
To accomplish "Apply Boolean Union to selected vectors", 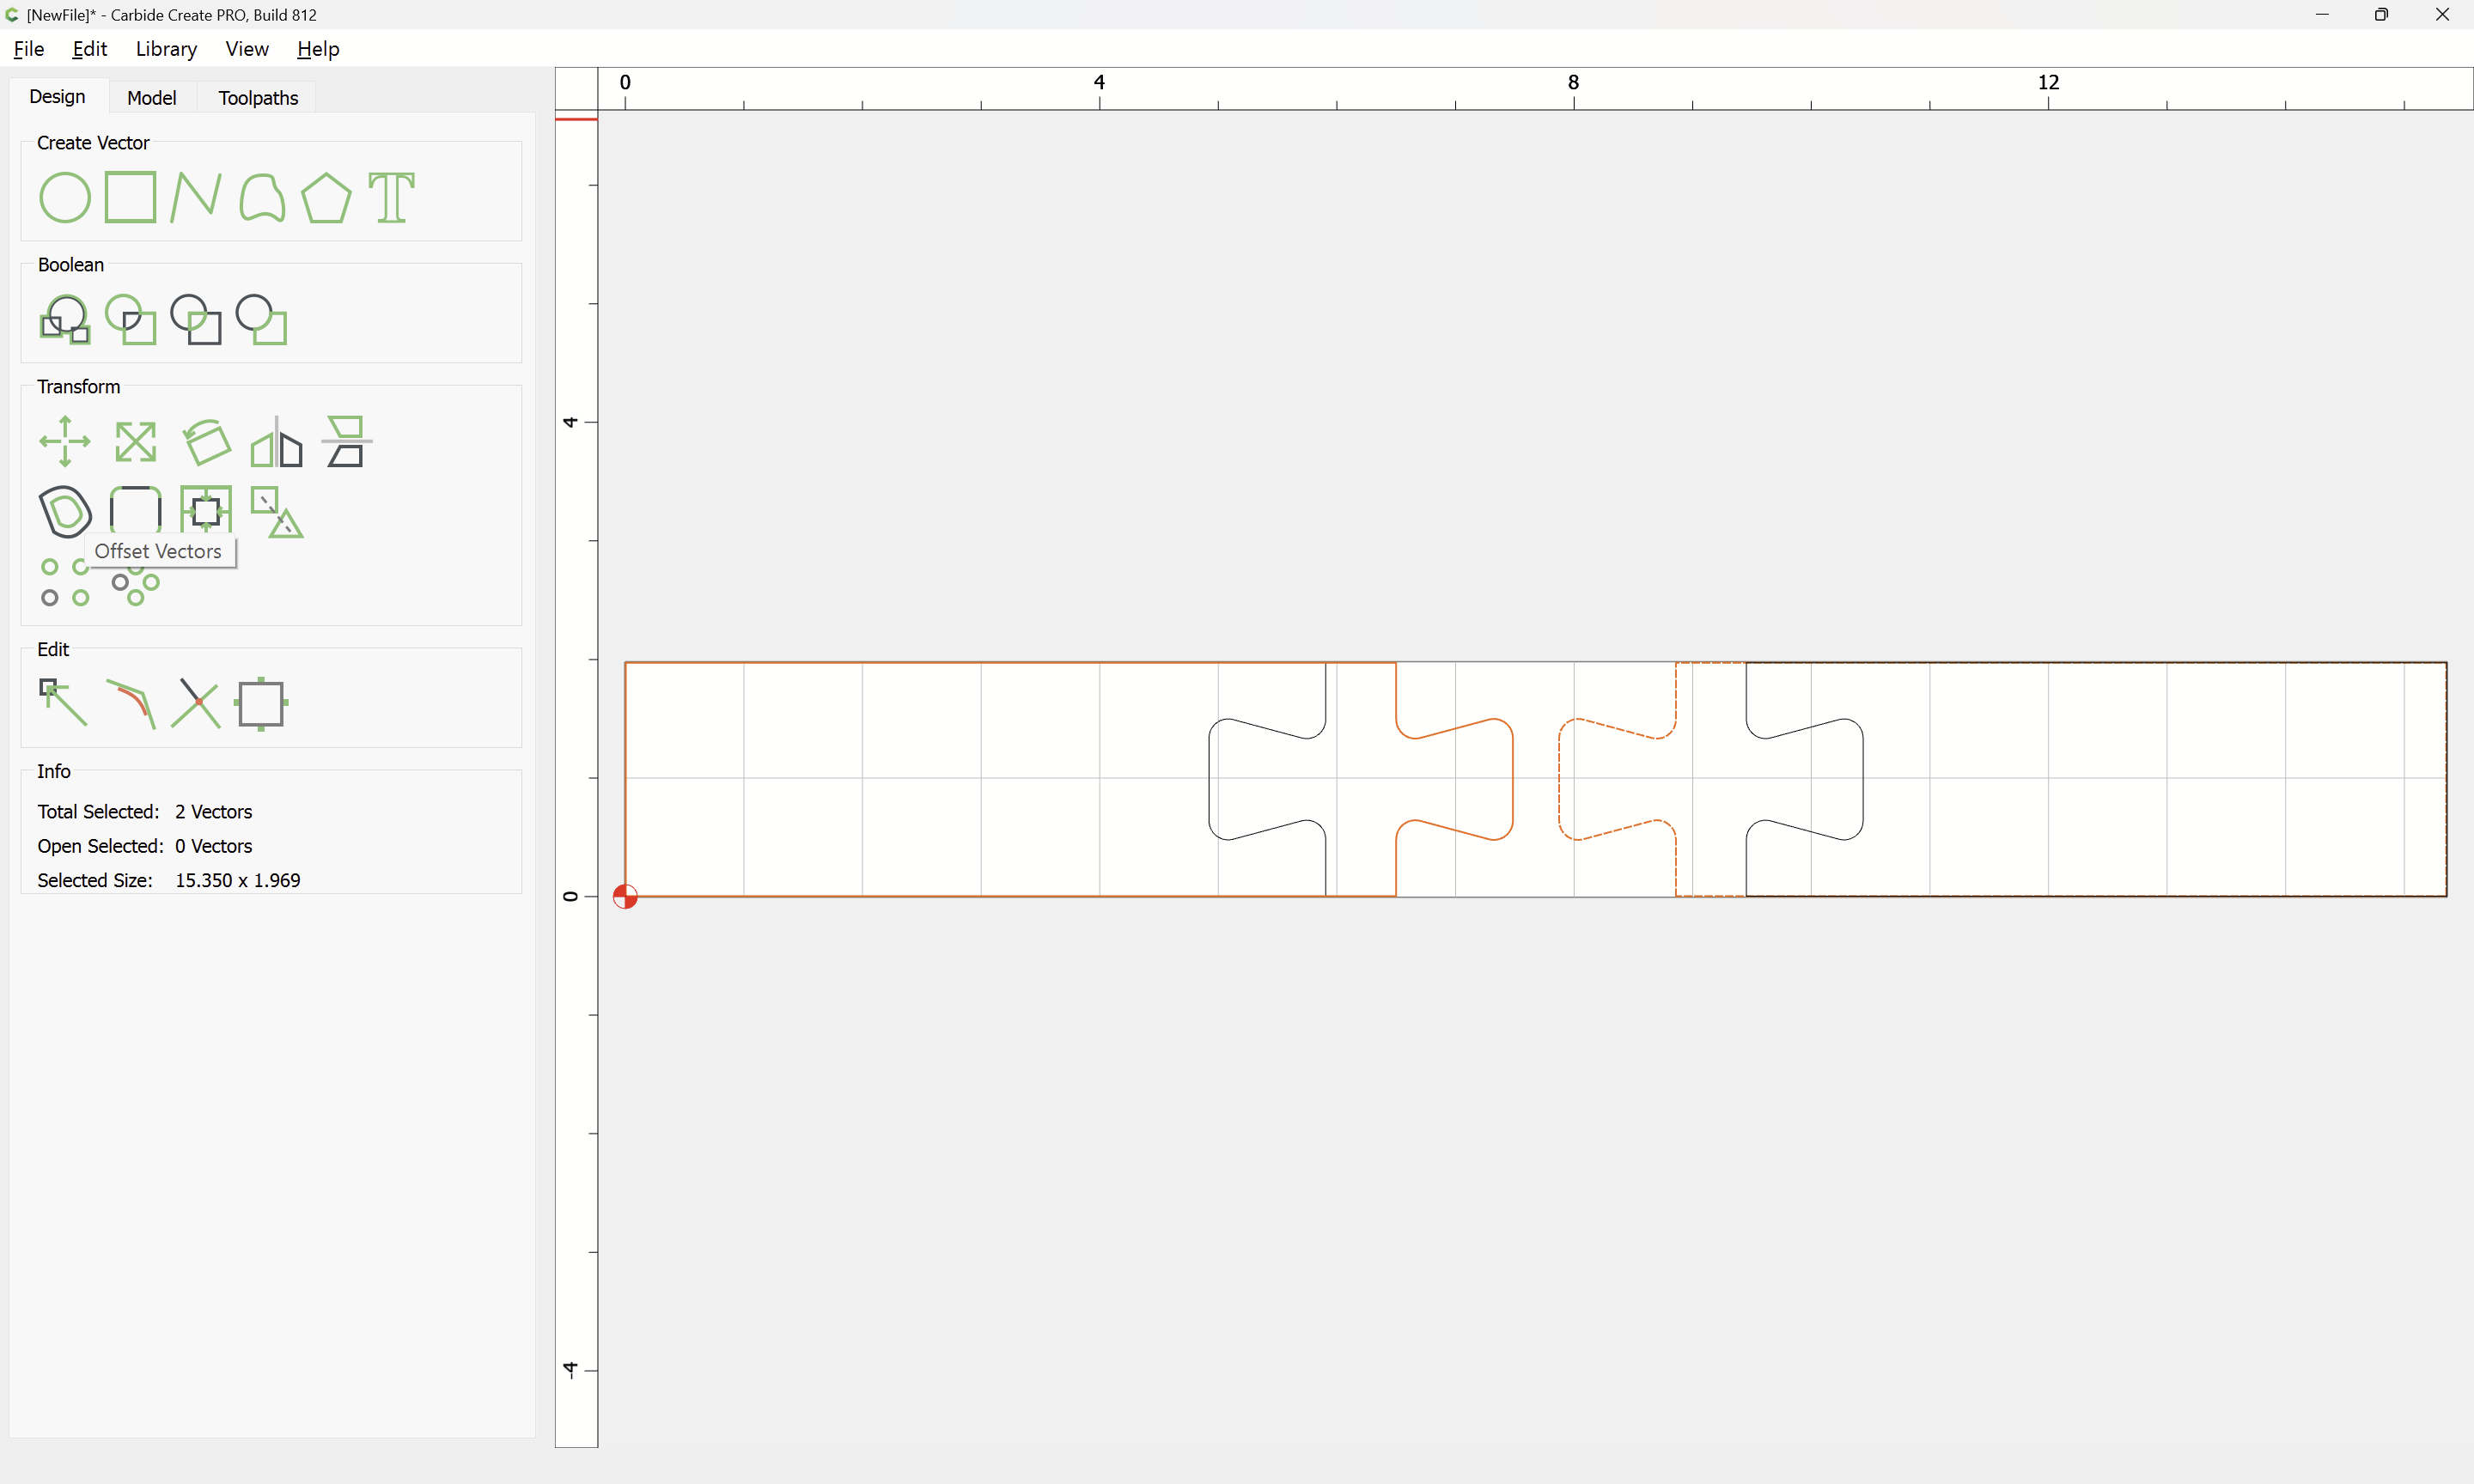I will coord(65,319).
